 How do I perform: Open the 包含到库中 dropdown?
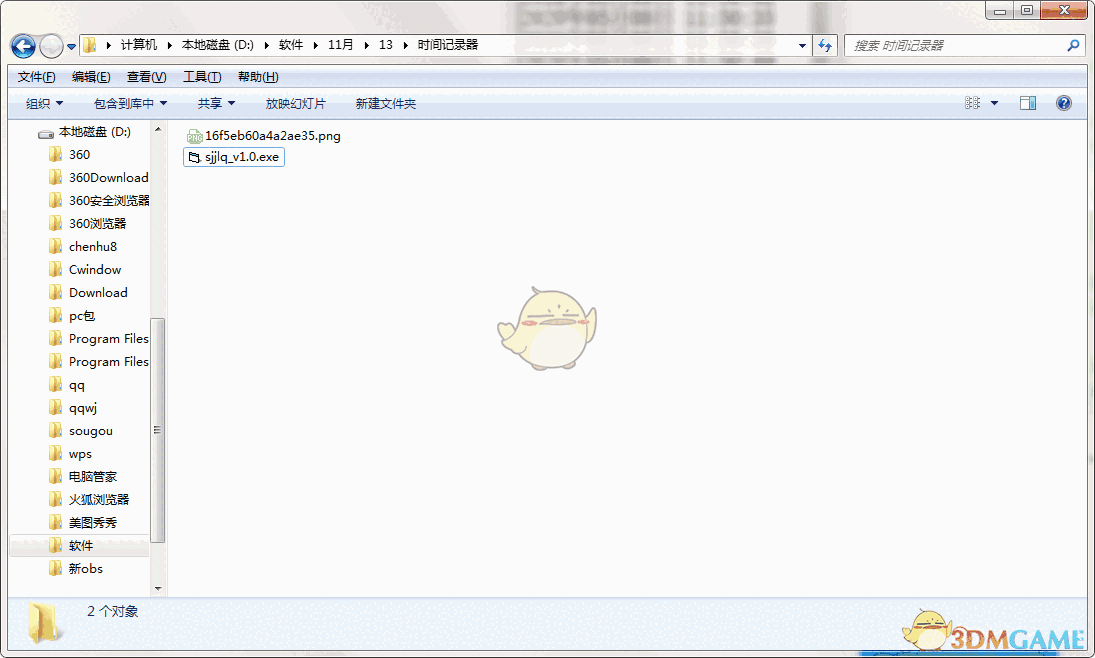coord(130,103)
